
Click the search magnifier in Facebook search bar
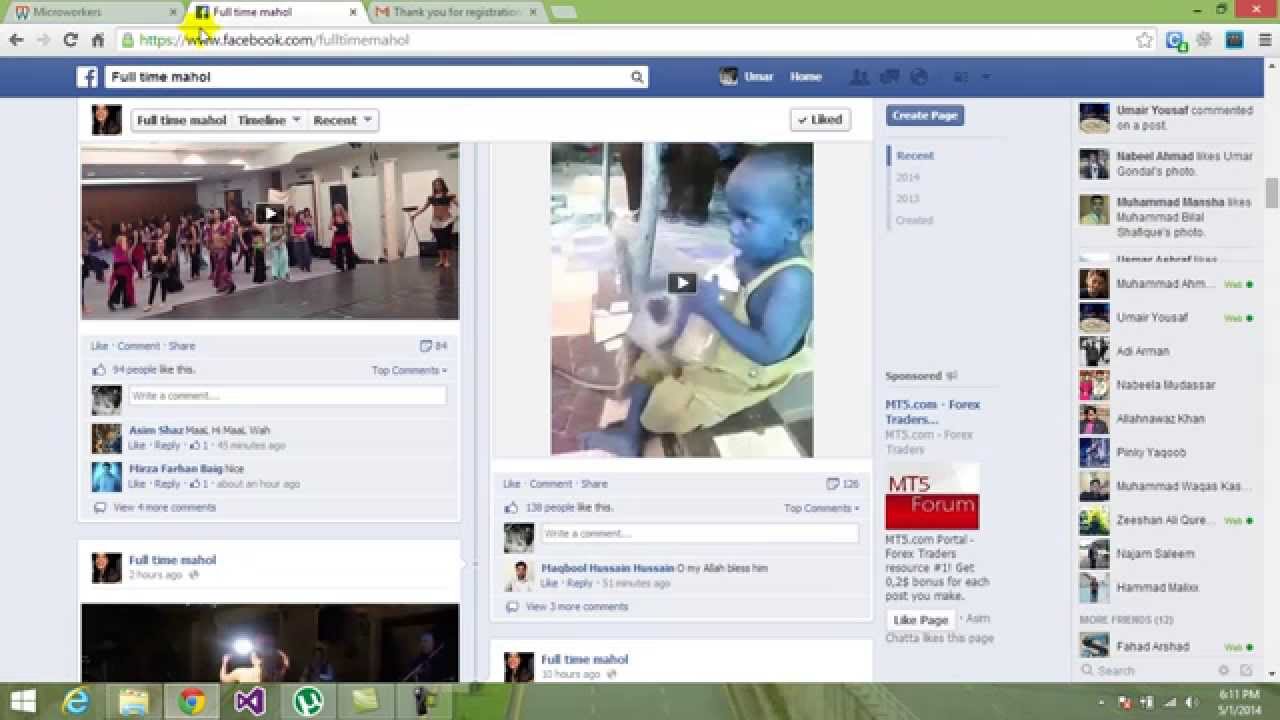636,77
